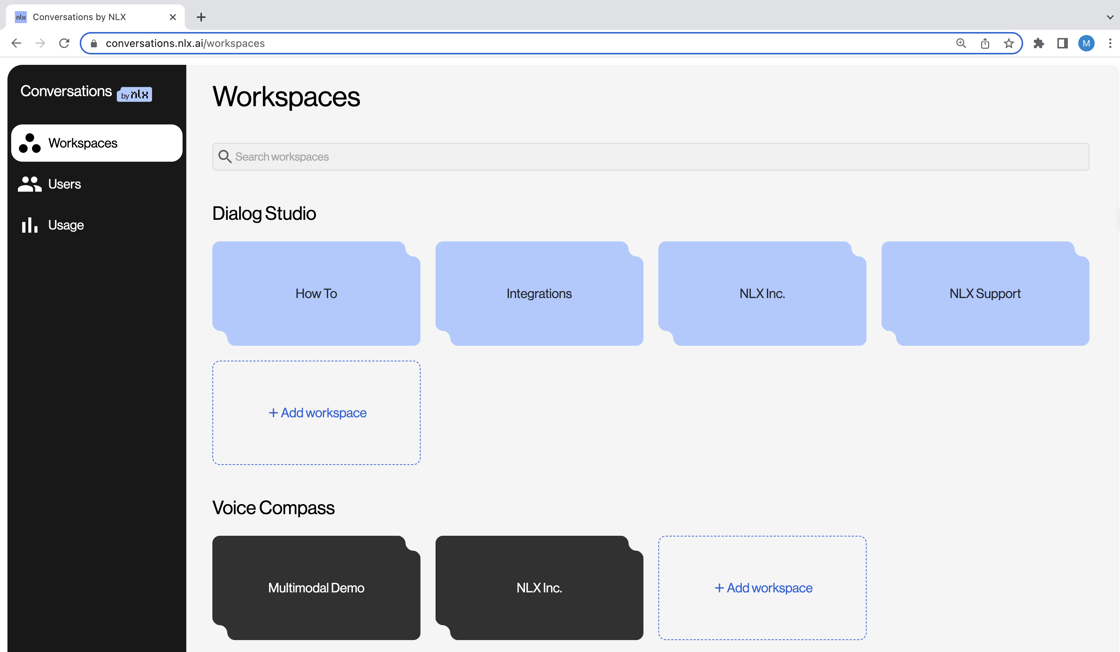Add a workspace under Dialog Studio

click(316, 413)
